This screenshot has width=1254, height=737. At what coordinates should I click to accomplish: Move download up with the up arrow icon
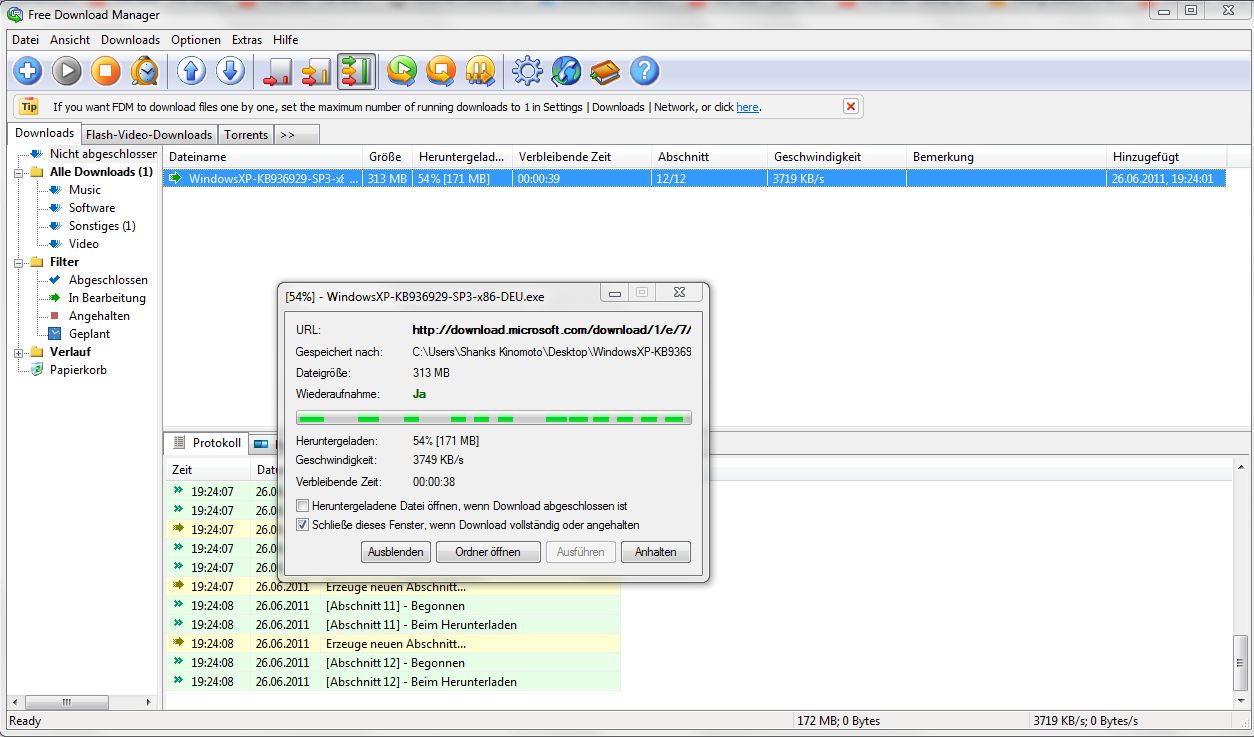point(192,71)
